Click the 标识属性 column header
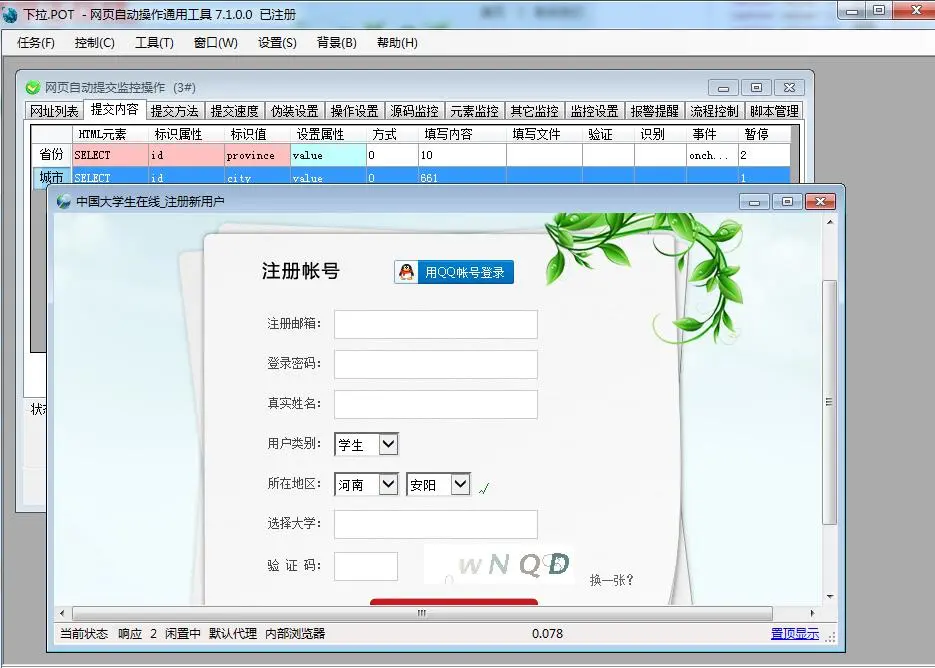The width and height of the screenshot is (935, 668). click(x=186, y=134)
